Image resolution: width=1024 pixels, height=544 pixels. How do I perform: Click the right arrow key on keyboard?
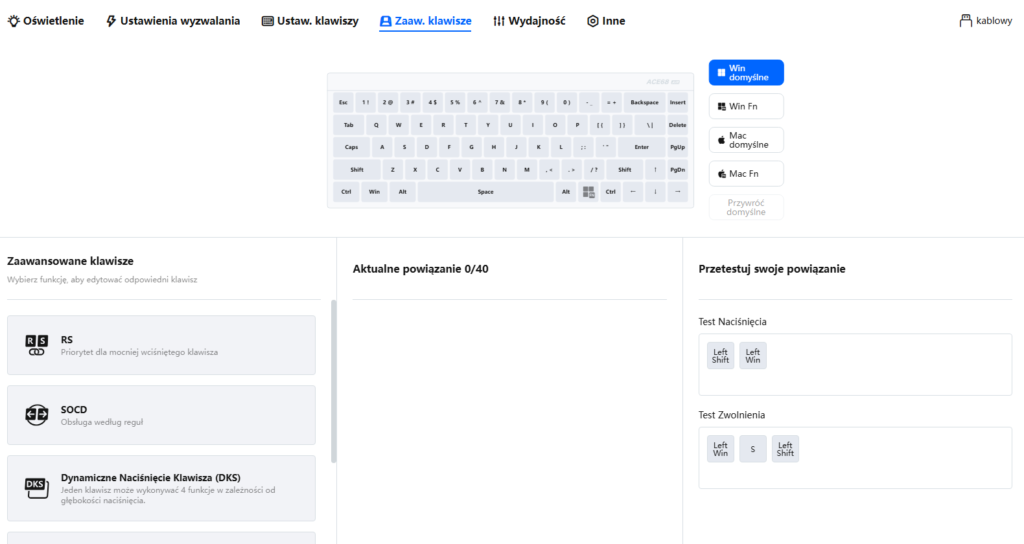677,192
